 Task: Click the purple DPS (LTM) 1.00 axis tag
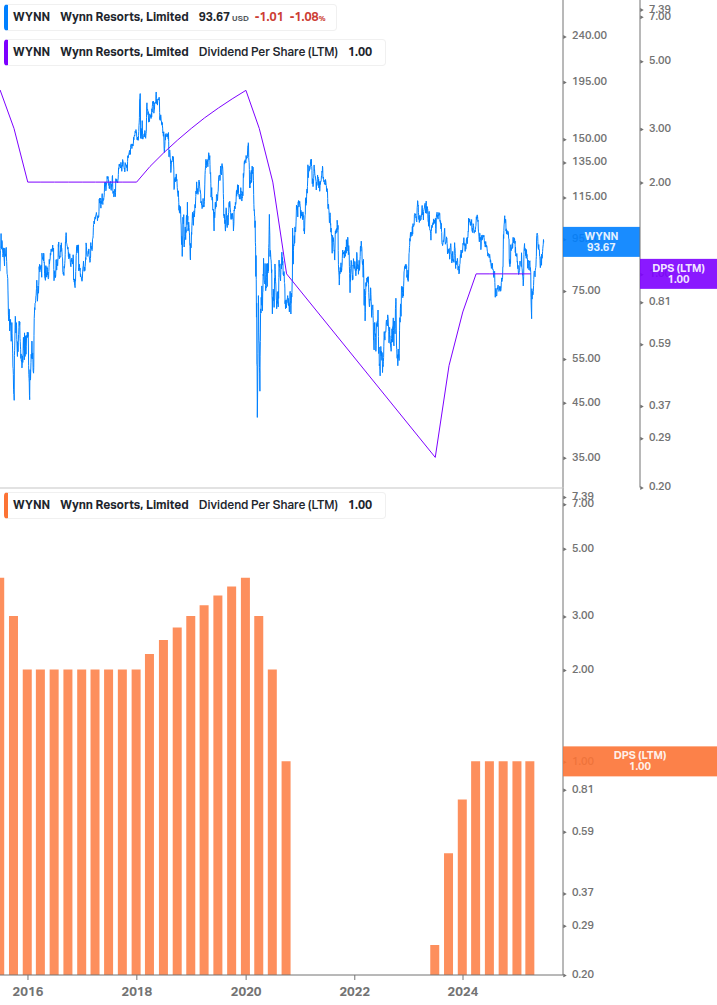(x=679, y=274)
